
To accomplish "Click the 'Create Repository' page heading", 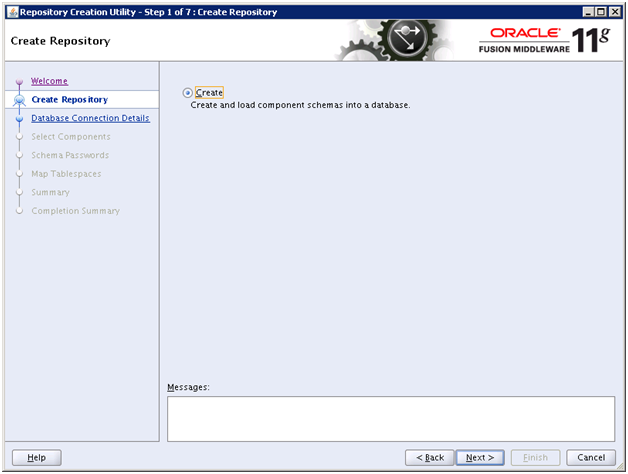I will (x=60, y=41).
